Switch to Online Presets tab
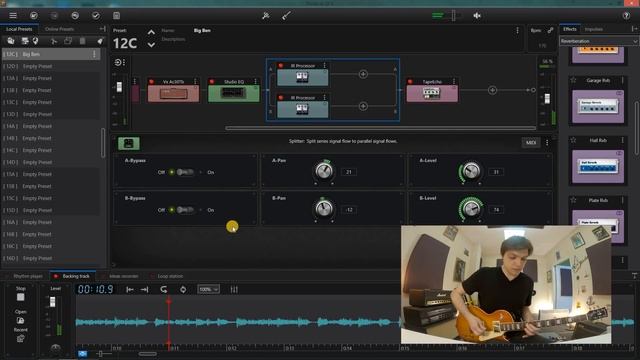Viewport: 640px width, 360px height. coord(59,29)
